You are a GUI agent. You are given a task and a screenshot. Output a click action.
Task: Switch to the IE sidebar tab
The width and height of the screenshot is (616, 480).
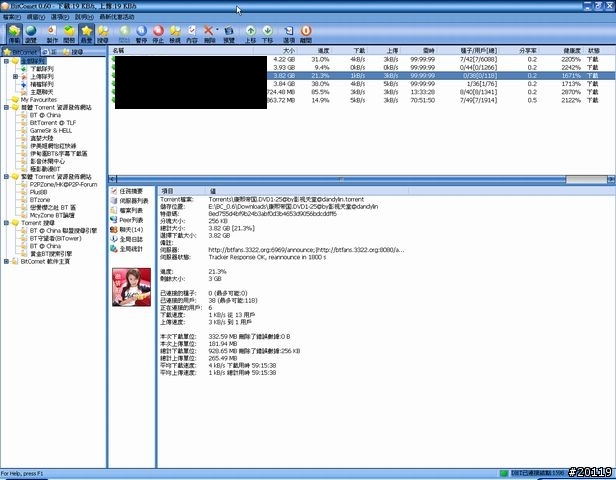pos(50,52)
